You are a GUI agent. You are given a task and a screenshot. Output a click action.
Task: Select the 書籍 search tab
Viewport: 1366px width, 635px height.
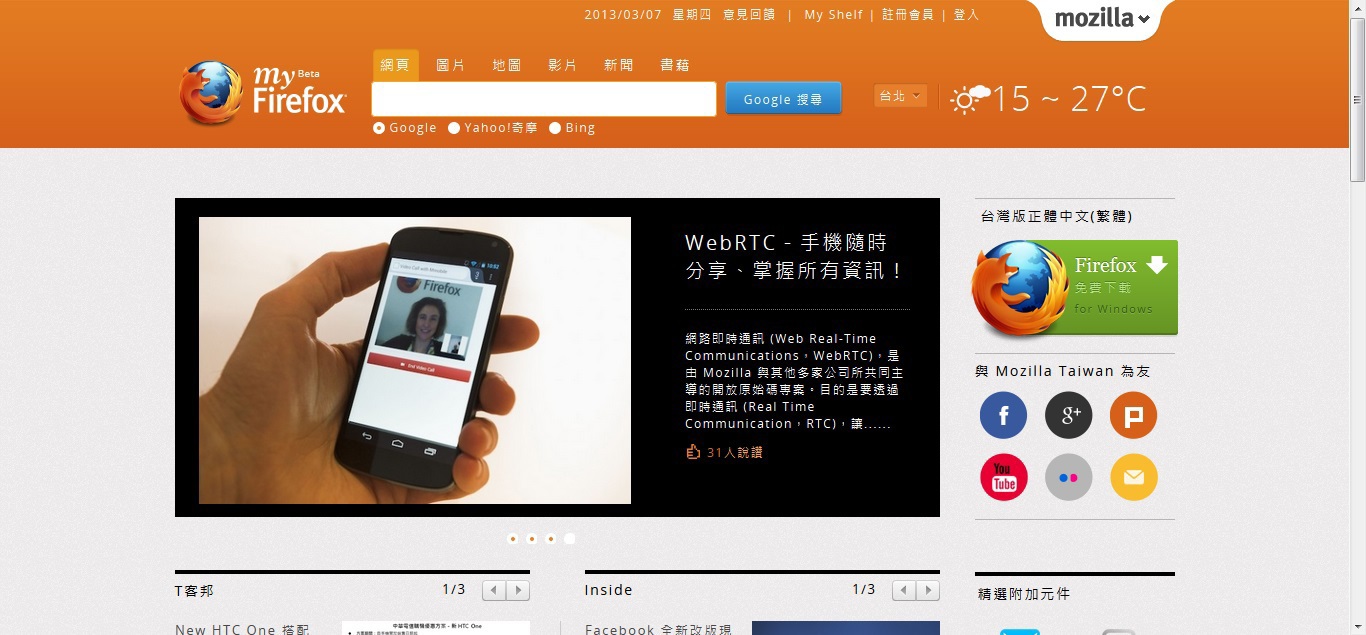tap(675, 65)
